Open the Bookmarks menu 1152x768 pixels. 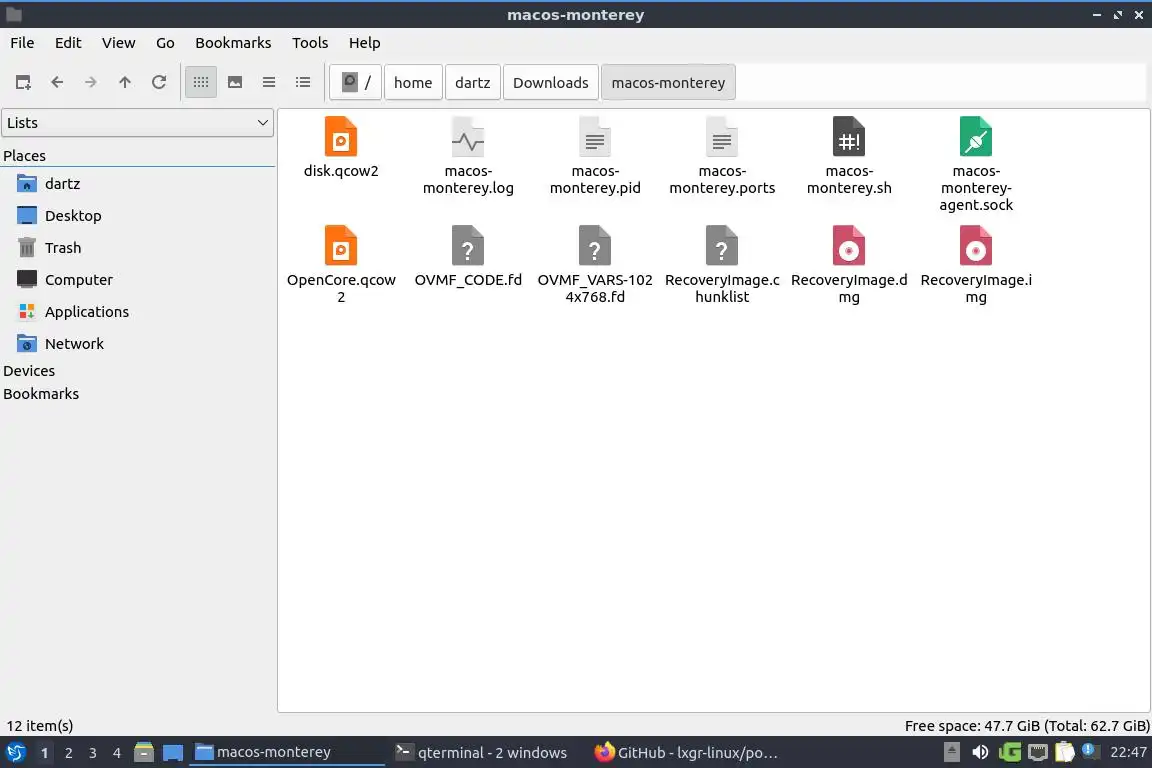[233, 43]
